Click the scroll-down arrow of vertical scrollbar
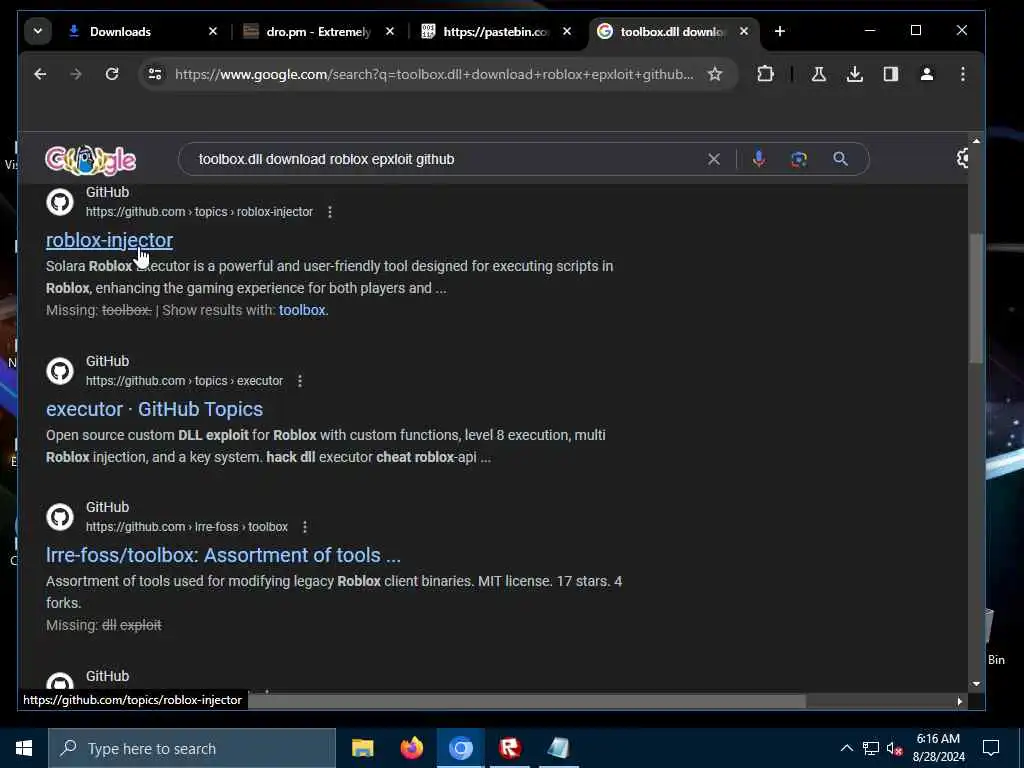The image size is (1024, 768). (x=976, y=684)
